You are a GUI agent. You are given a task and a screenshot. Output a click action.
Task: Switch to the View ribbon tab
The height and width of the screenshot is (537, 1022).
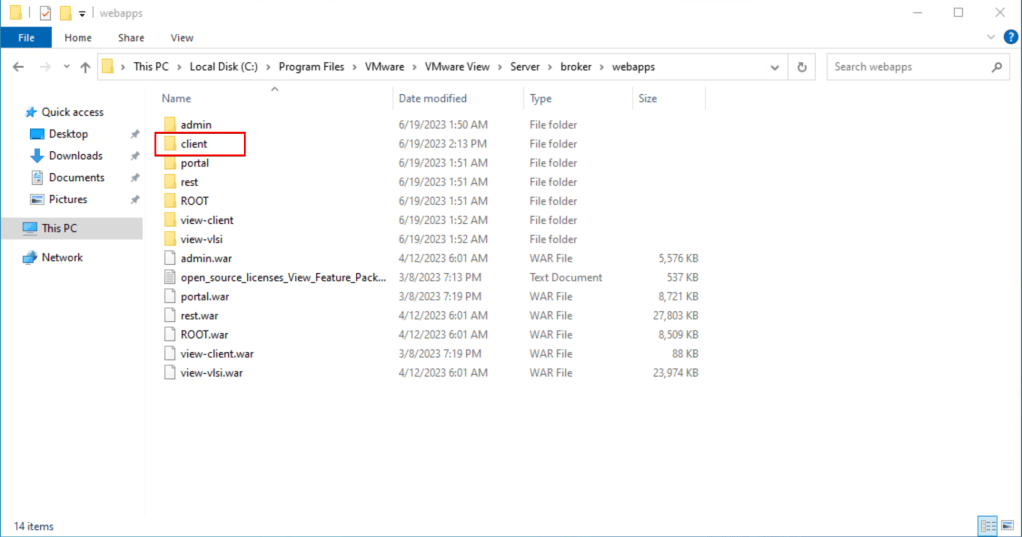[x=182, y=38]
